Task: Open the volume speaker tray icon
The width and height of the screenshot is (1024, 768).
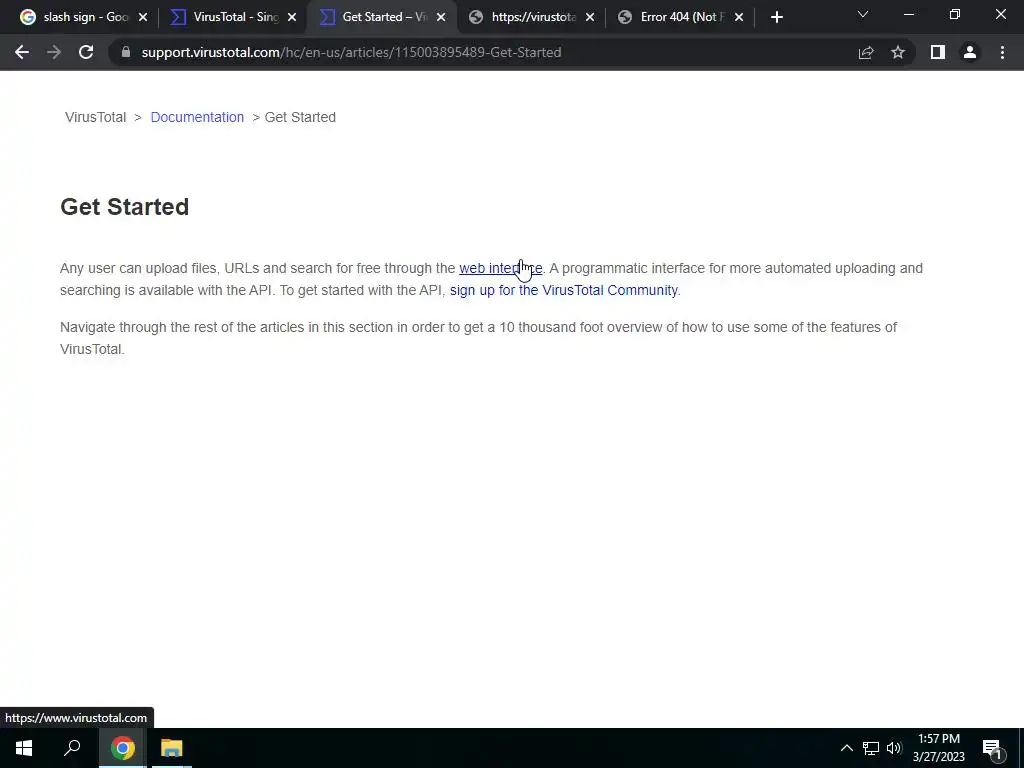Action: (x=894, y=748)
